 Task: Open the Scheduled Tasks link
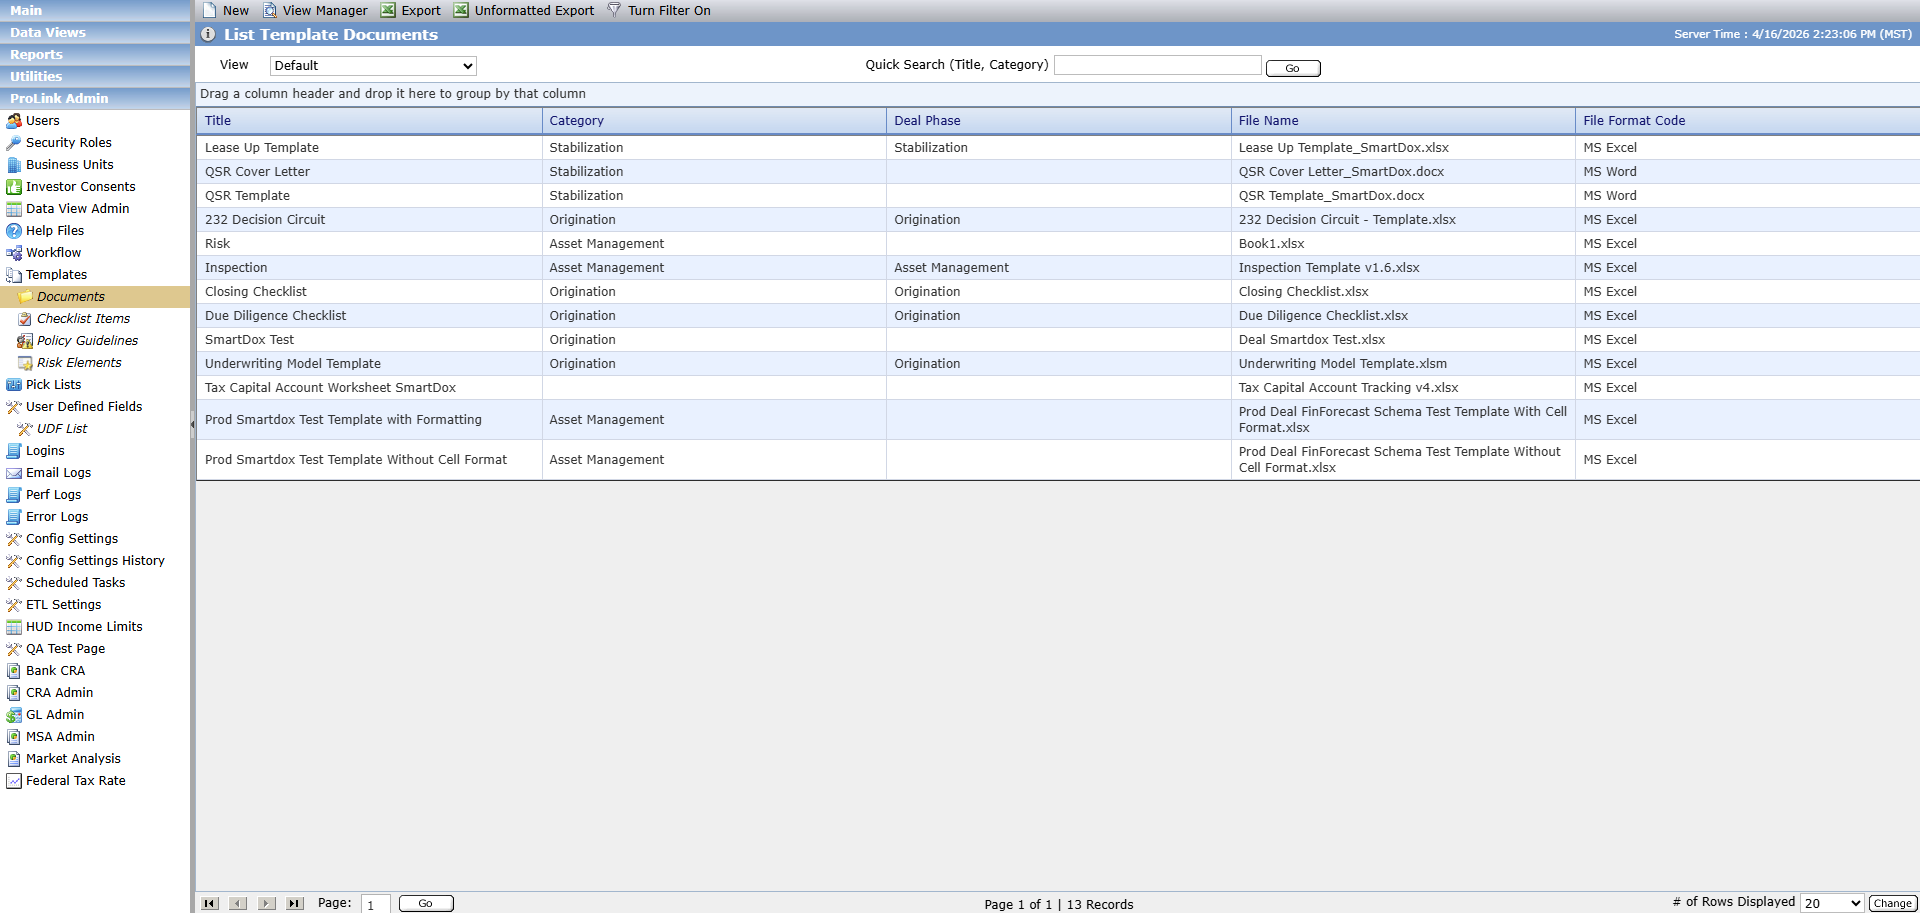76,583
